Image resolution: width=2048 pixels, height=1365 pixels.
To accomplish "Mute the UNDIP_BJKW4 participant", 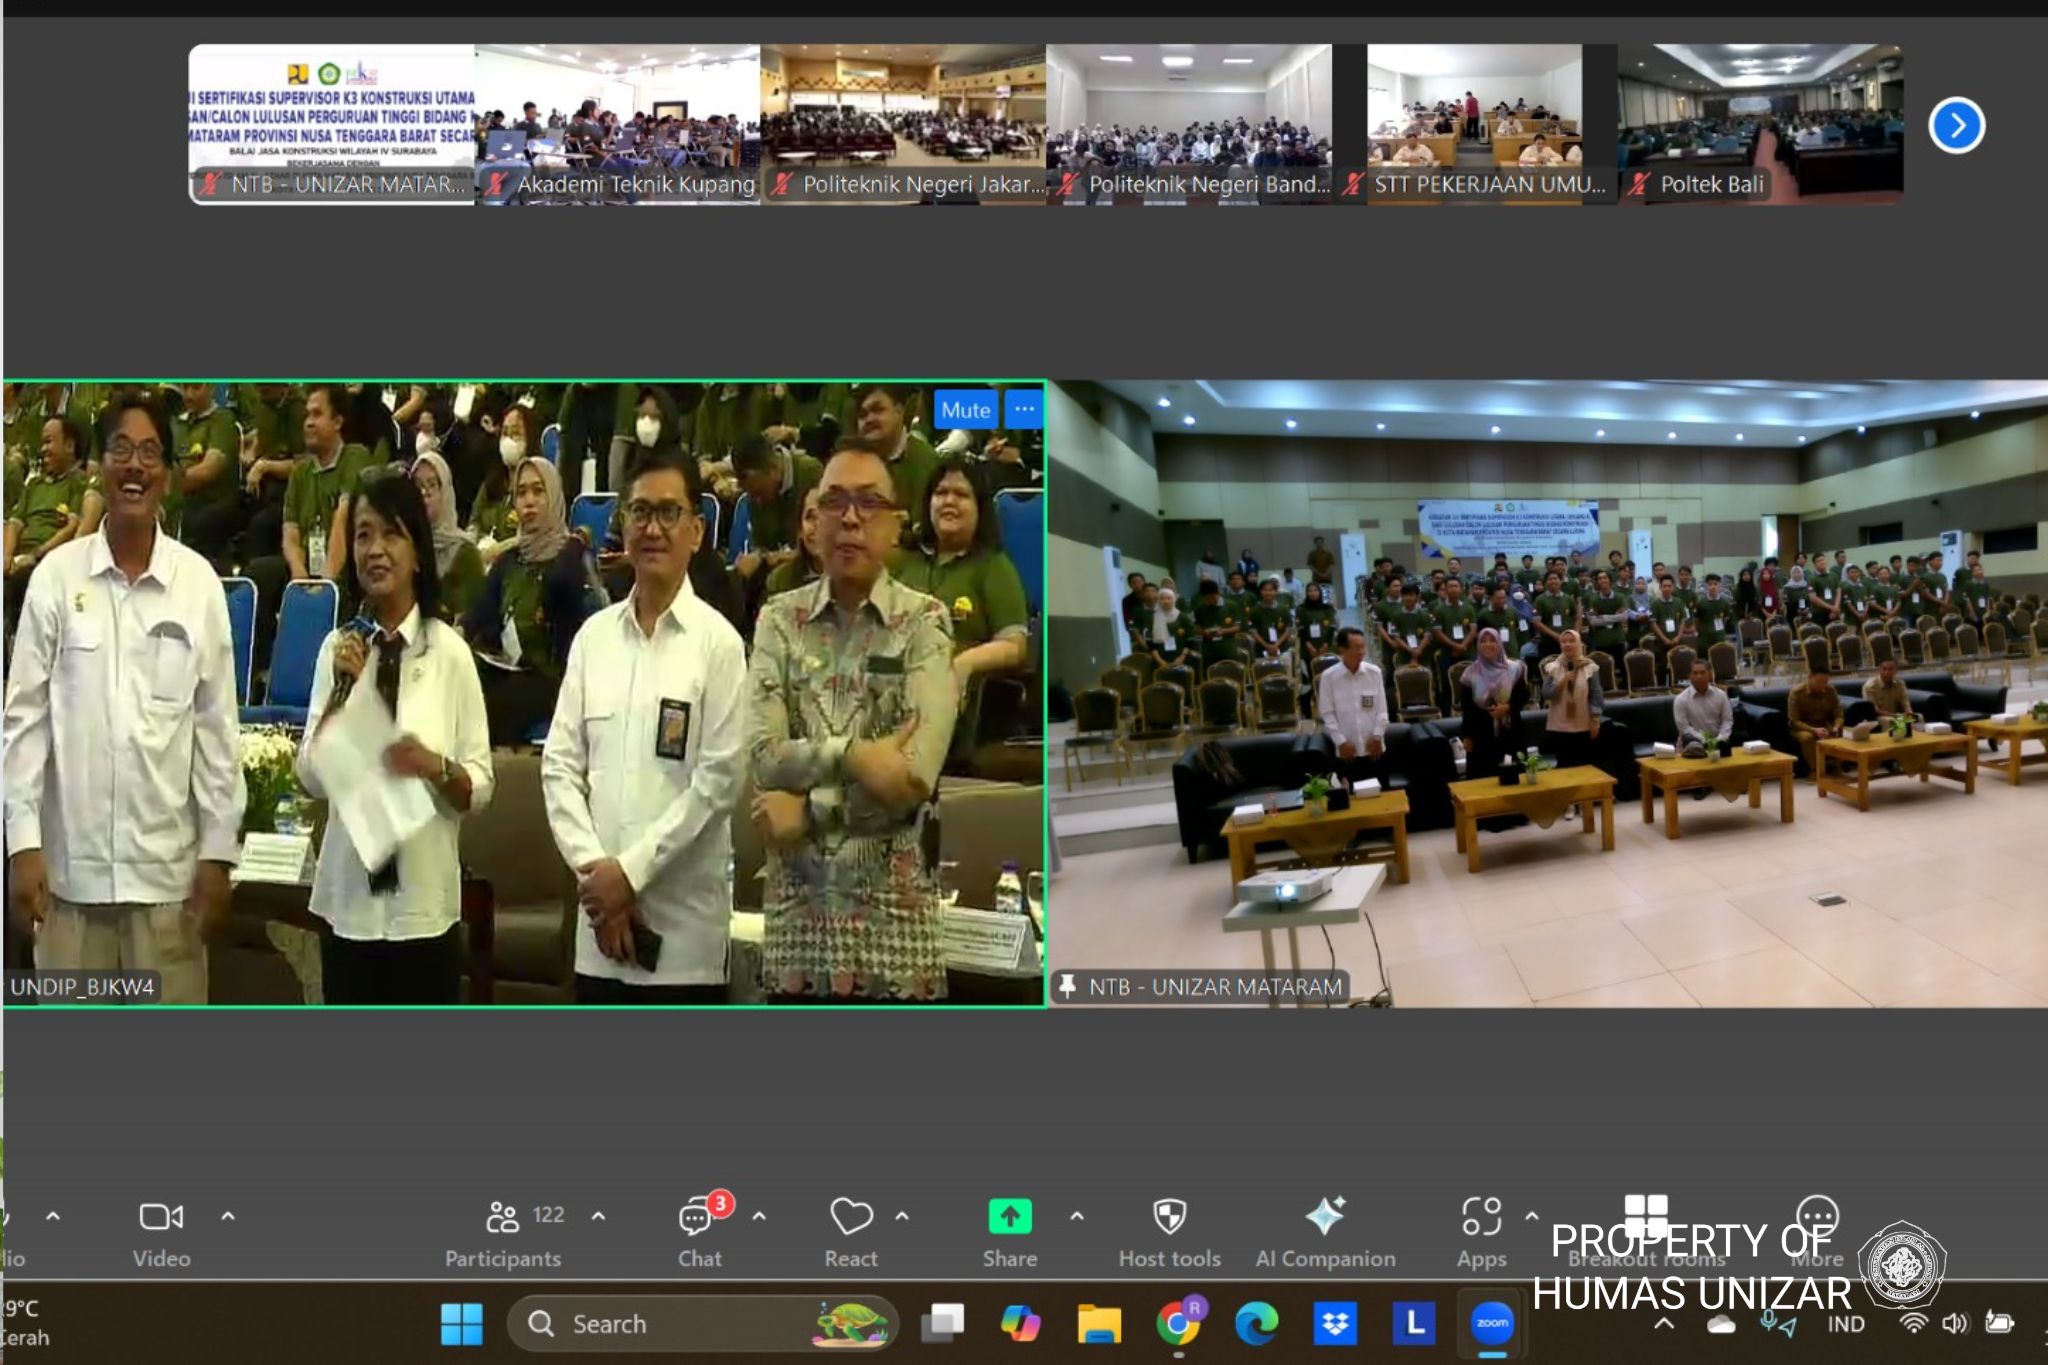I will point(965,410).
